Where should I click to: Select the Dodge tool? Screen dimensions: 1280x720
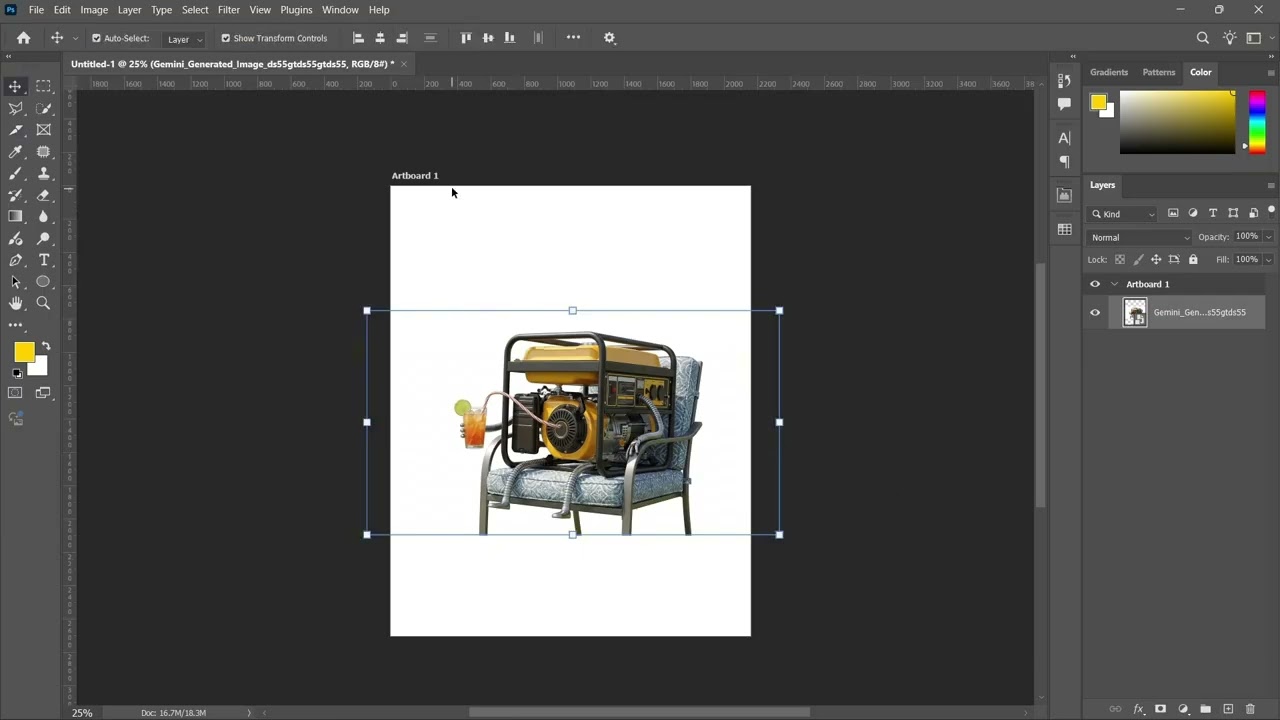point(44,238)
